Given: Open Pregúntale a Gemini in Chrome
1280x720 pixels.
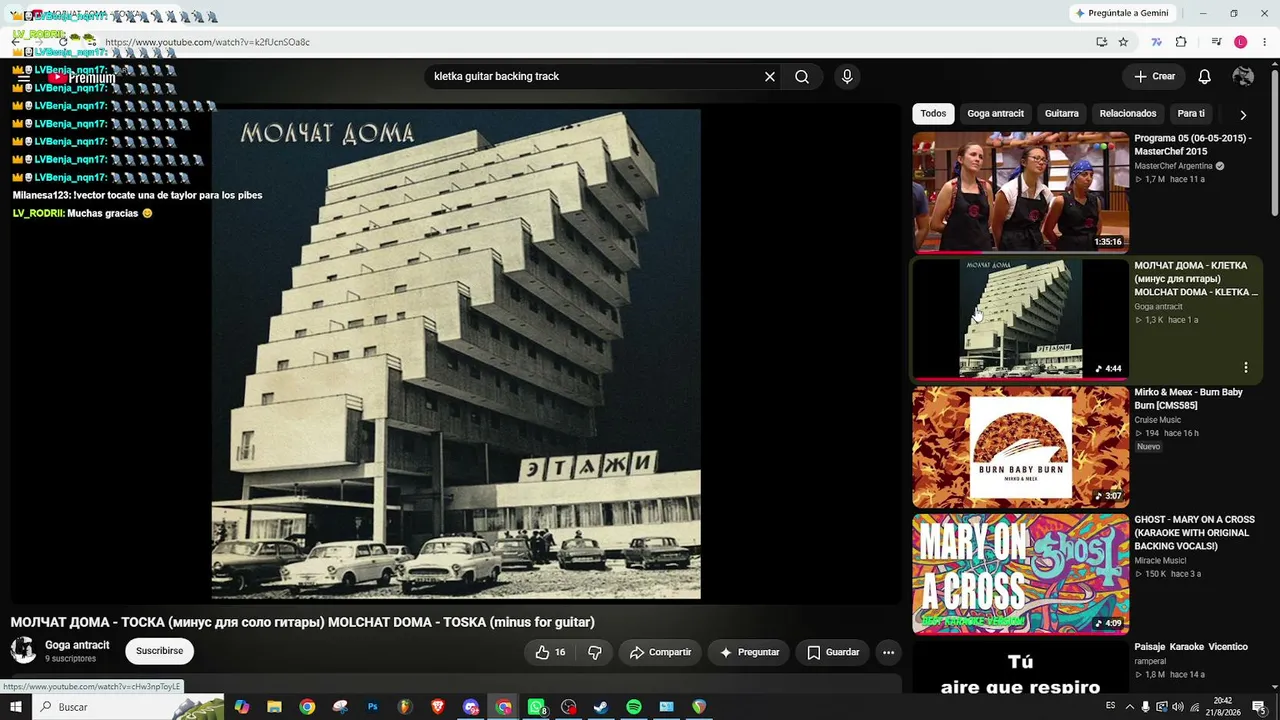Looking at the screenshot, I should click(x=1121, y=13).
